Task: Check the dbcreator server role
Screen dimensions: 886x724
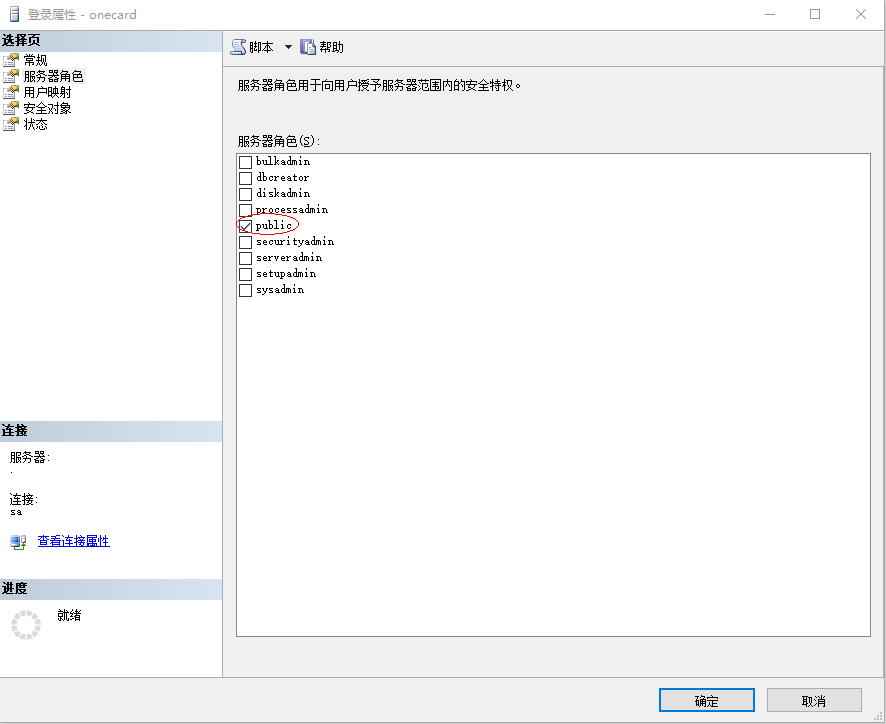Action: [245, 178]
